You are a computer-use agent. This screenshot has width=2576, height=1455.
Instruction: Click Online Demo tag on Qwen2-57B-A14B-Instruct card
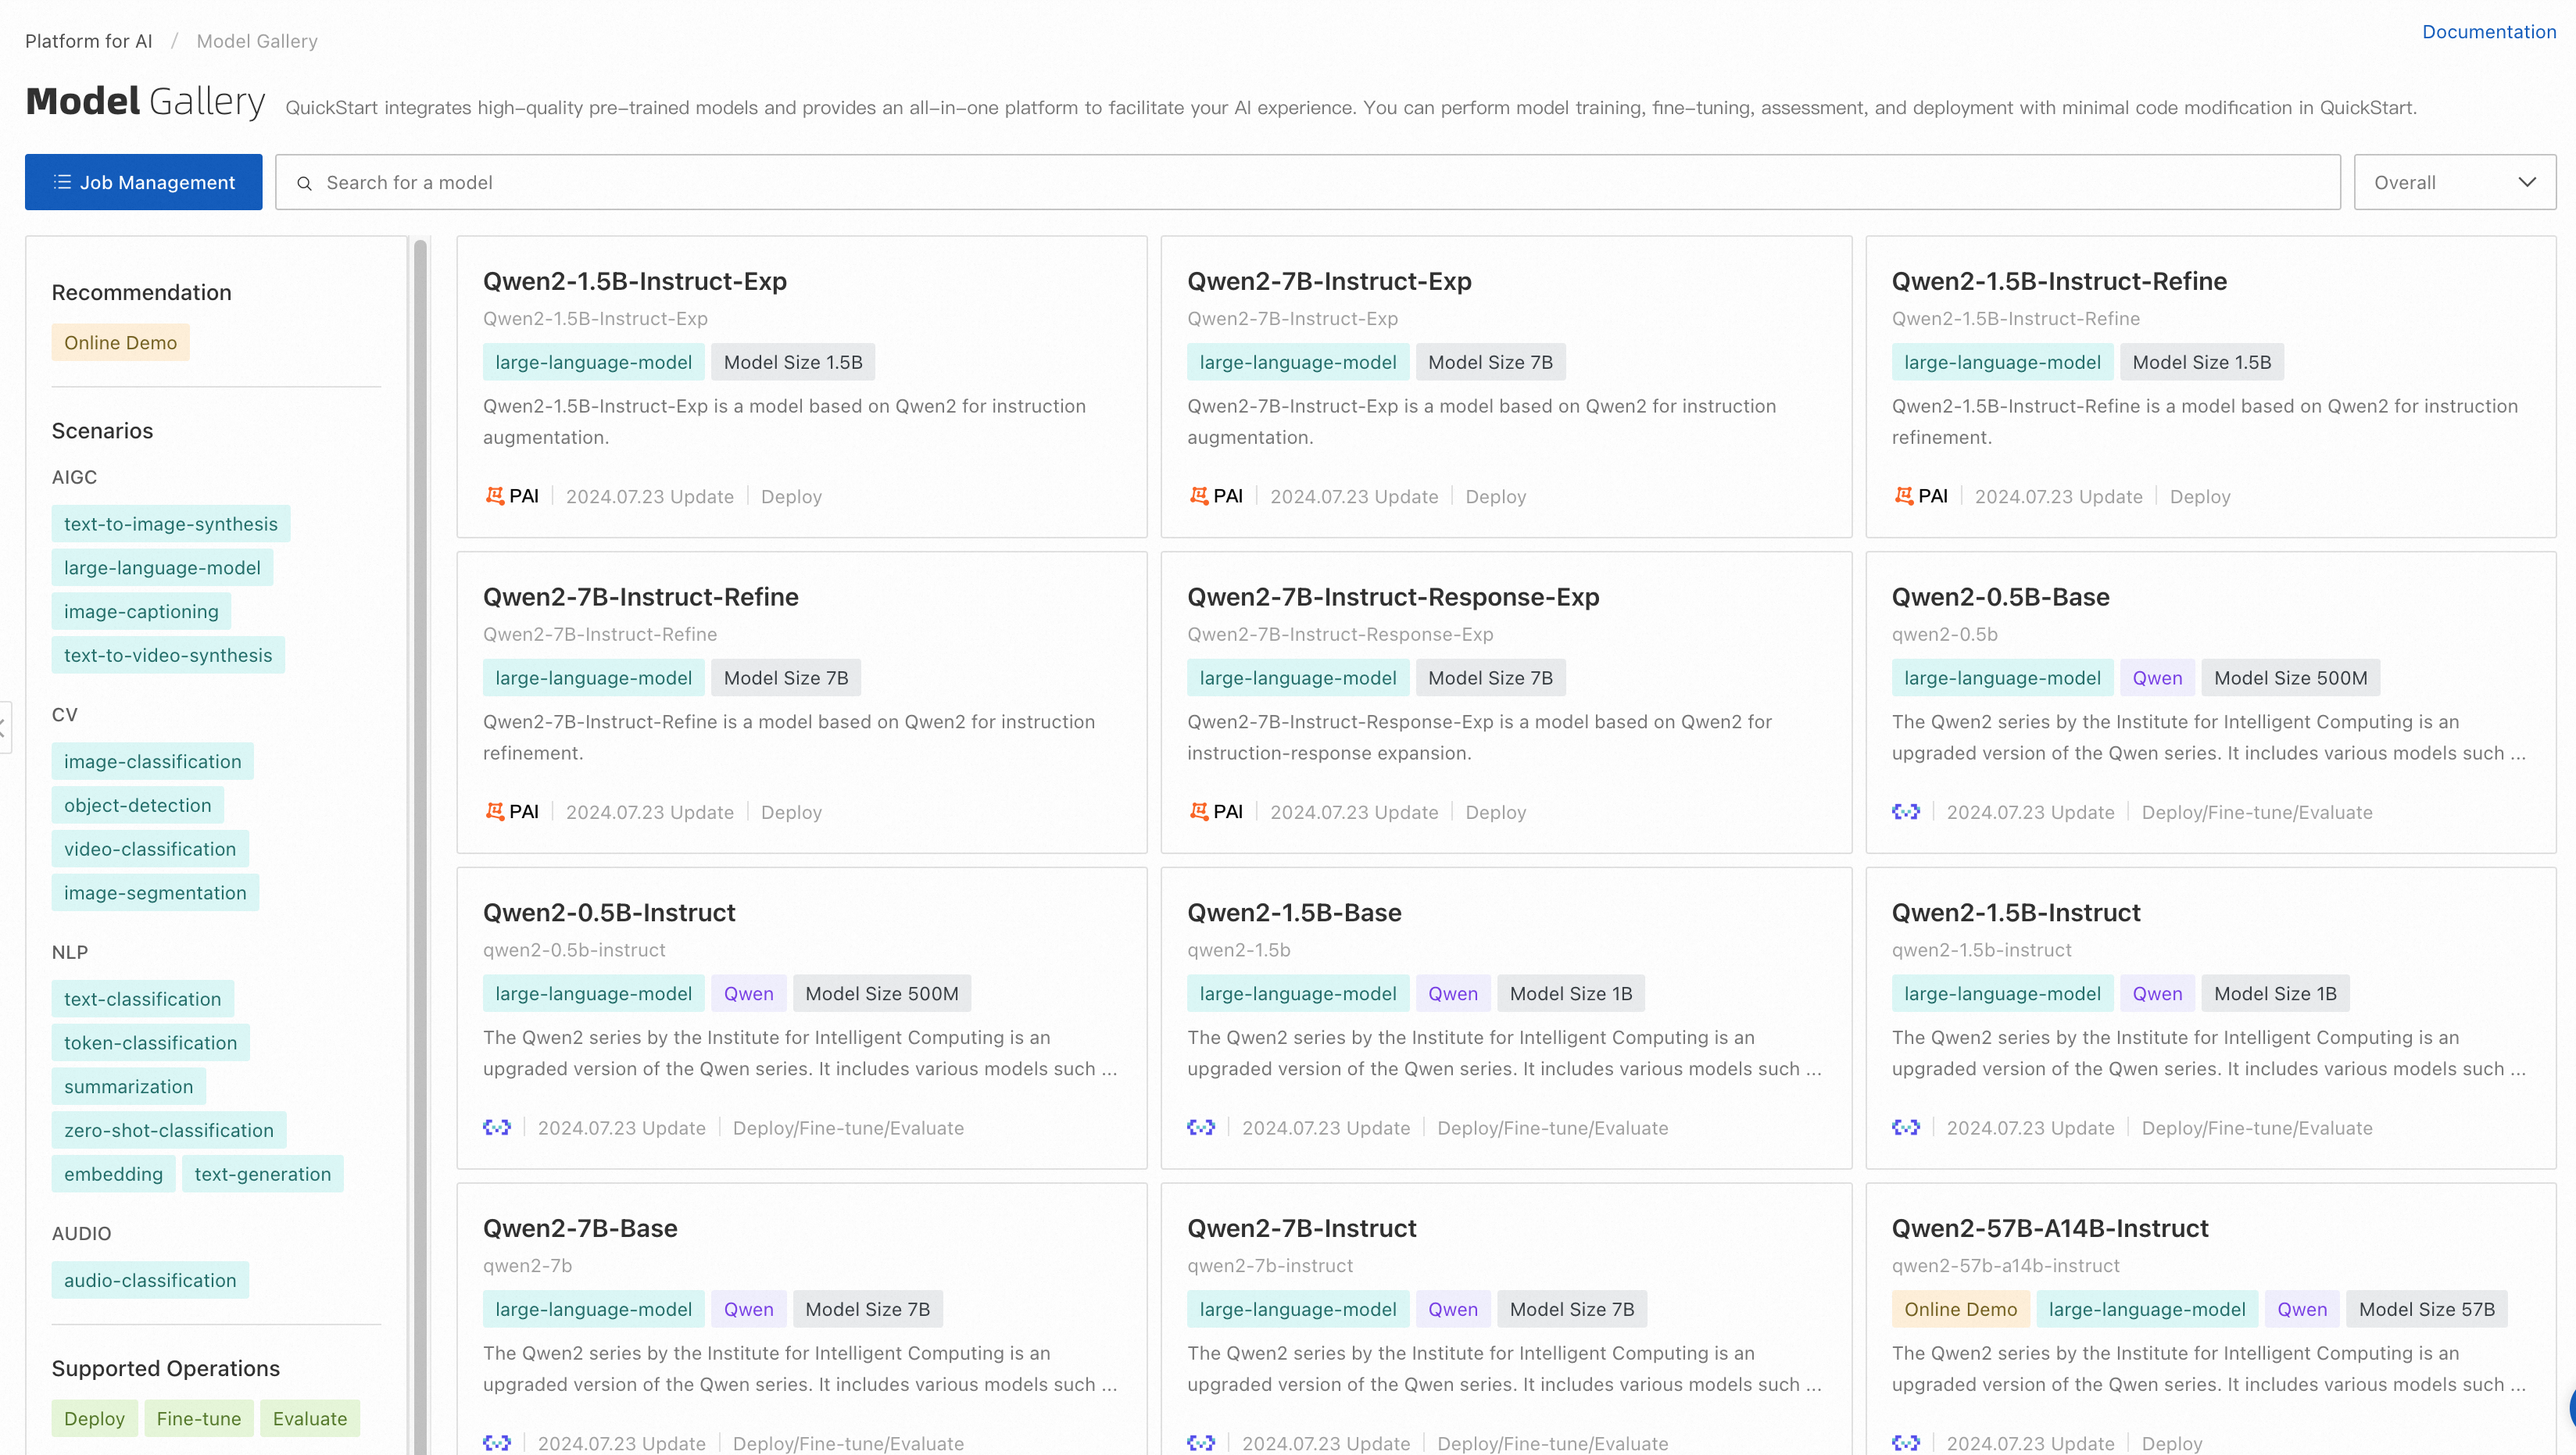click(1960, 1310)
